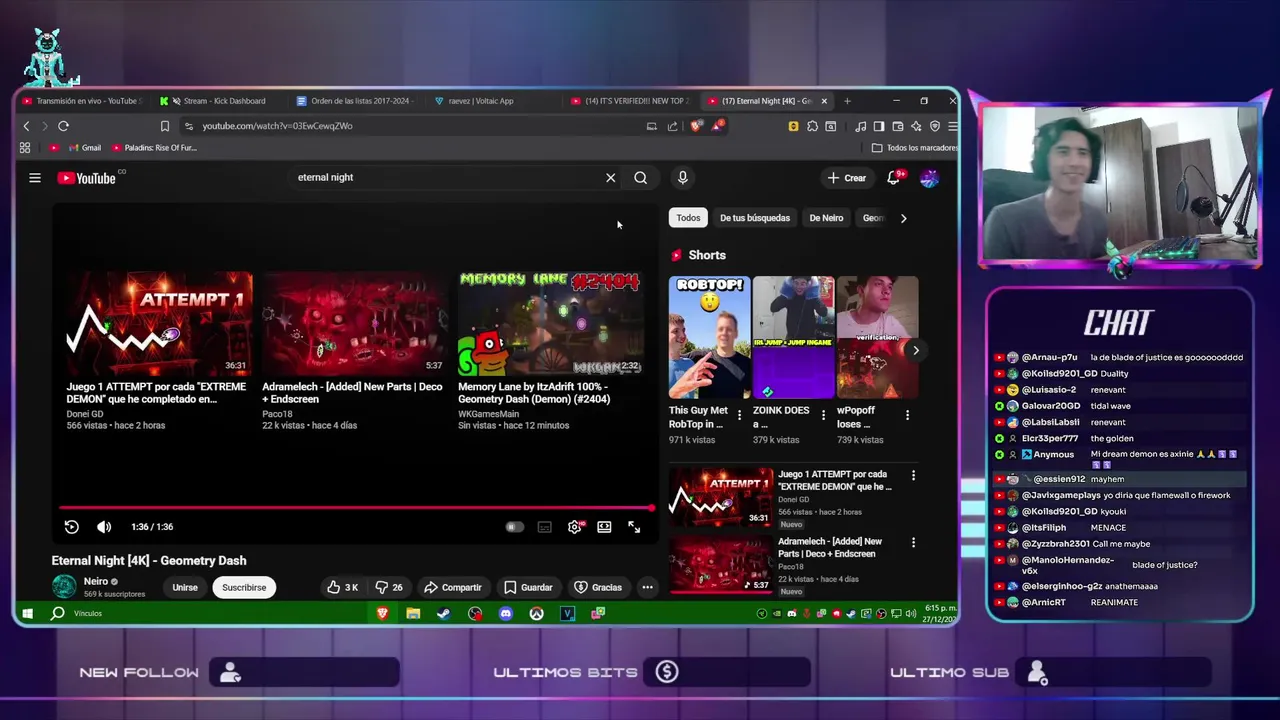Open Discord from the taskbar

pyautogui.click(x=506, y=613)
